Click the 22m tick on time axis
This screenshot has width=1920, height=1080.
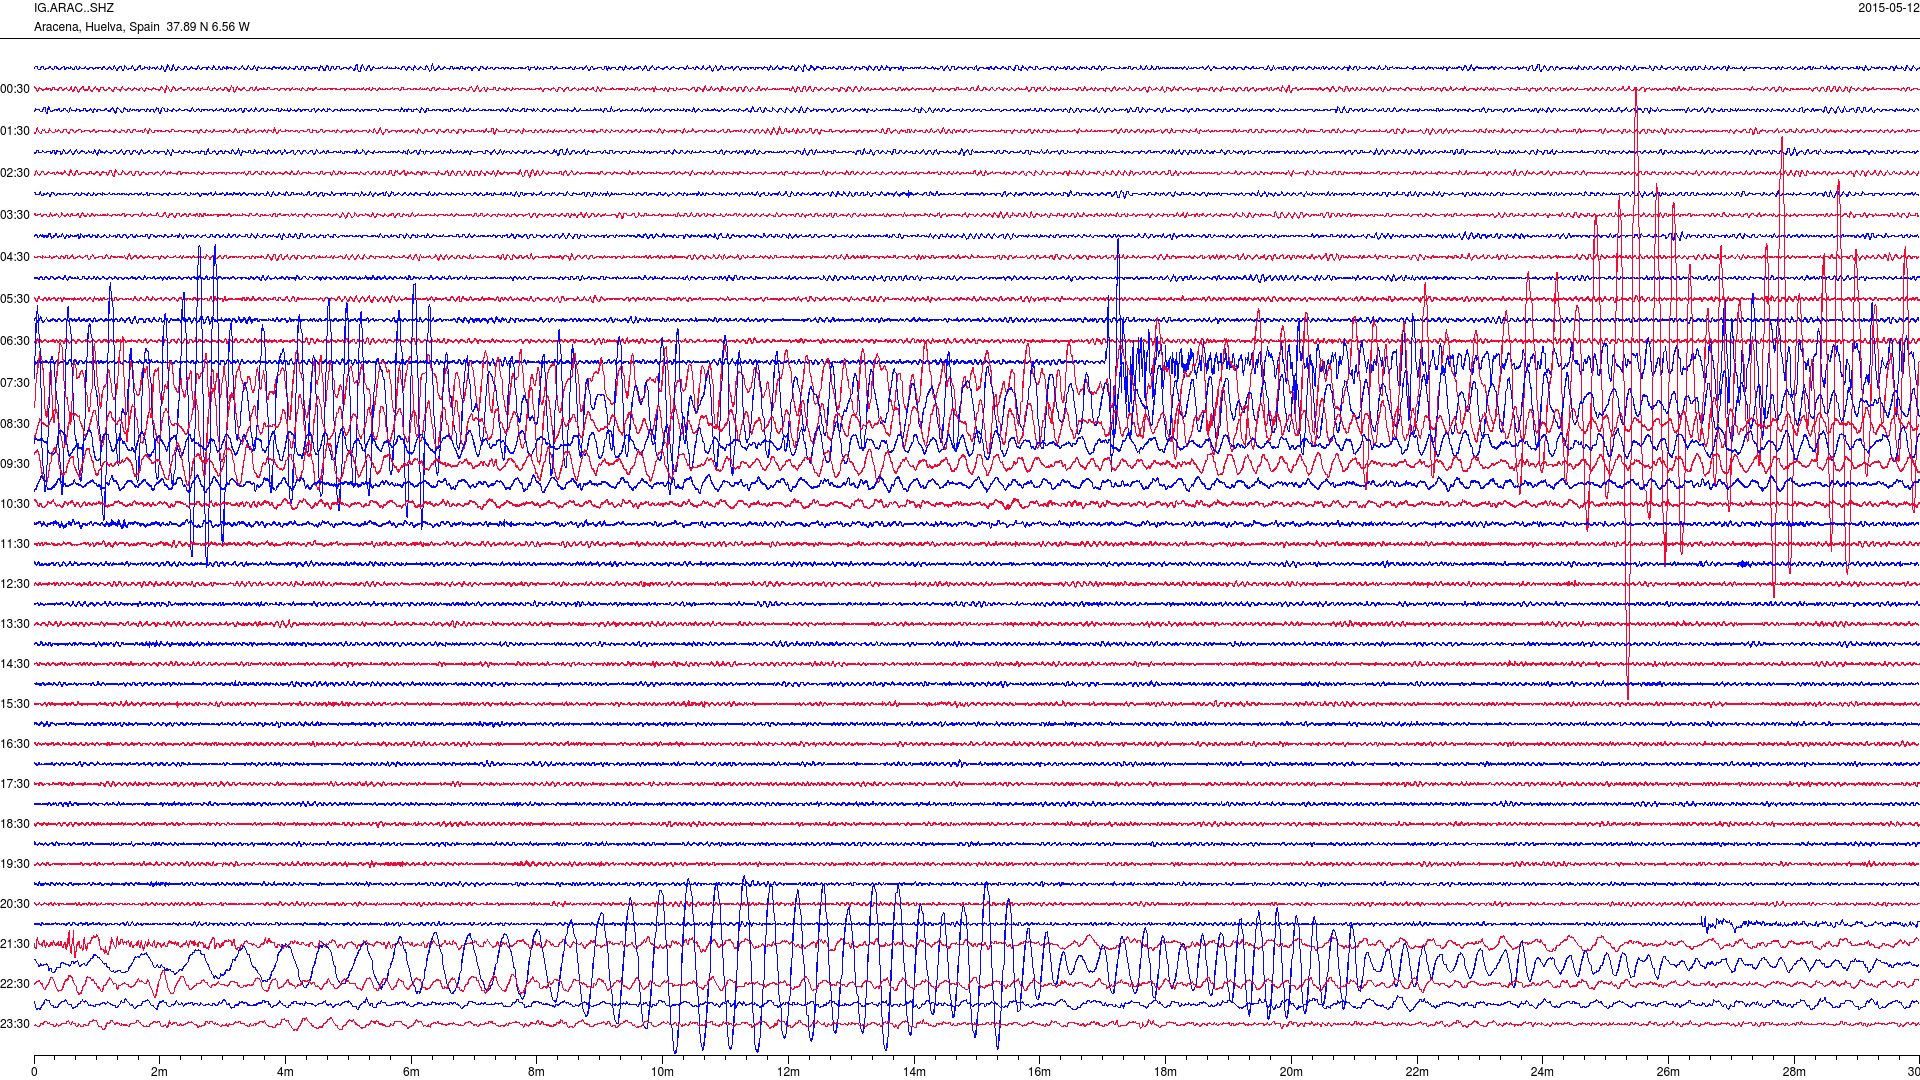[x=1417, y=1072]
